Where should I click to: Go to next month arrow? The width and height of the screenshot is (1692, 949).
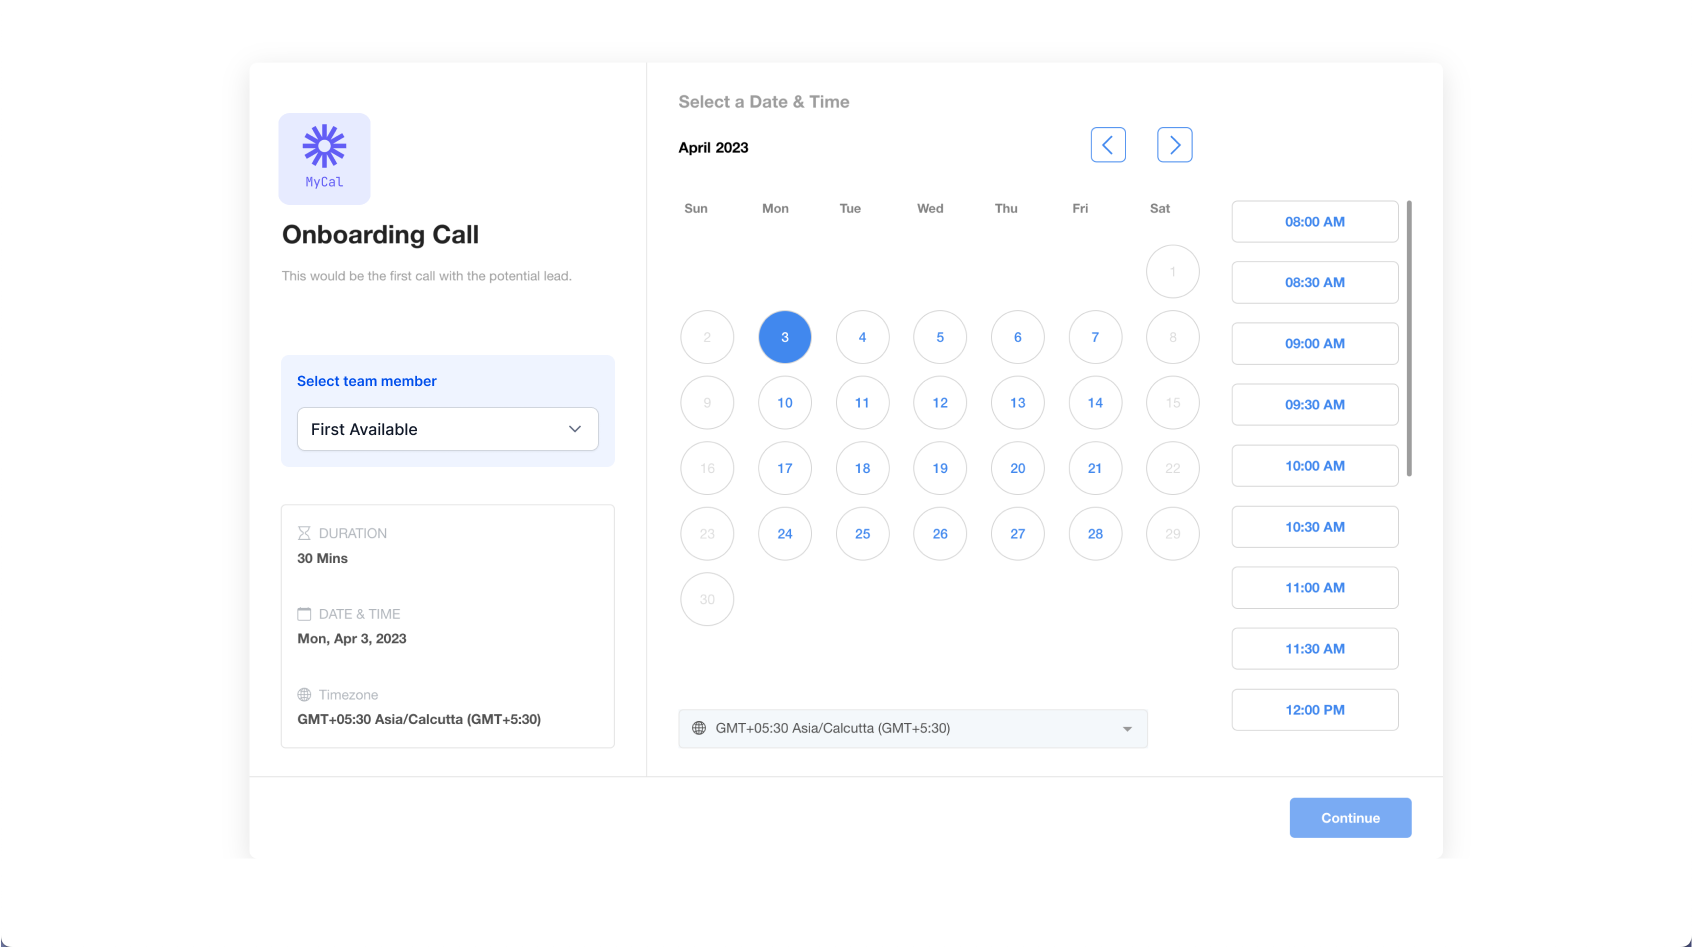tap(1174, 145)
